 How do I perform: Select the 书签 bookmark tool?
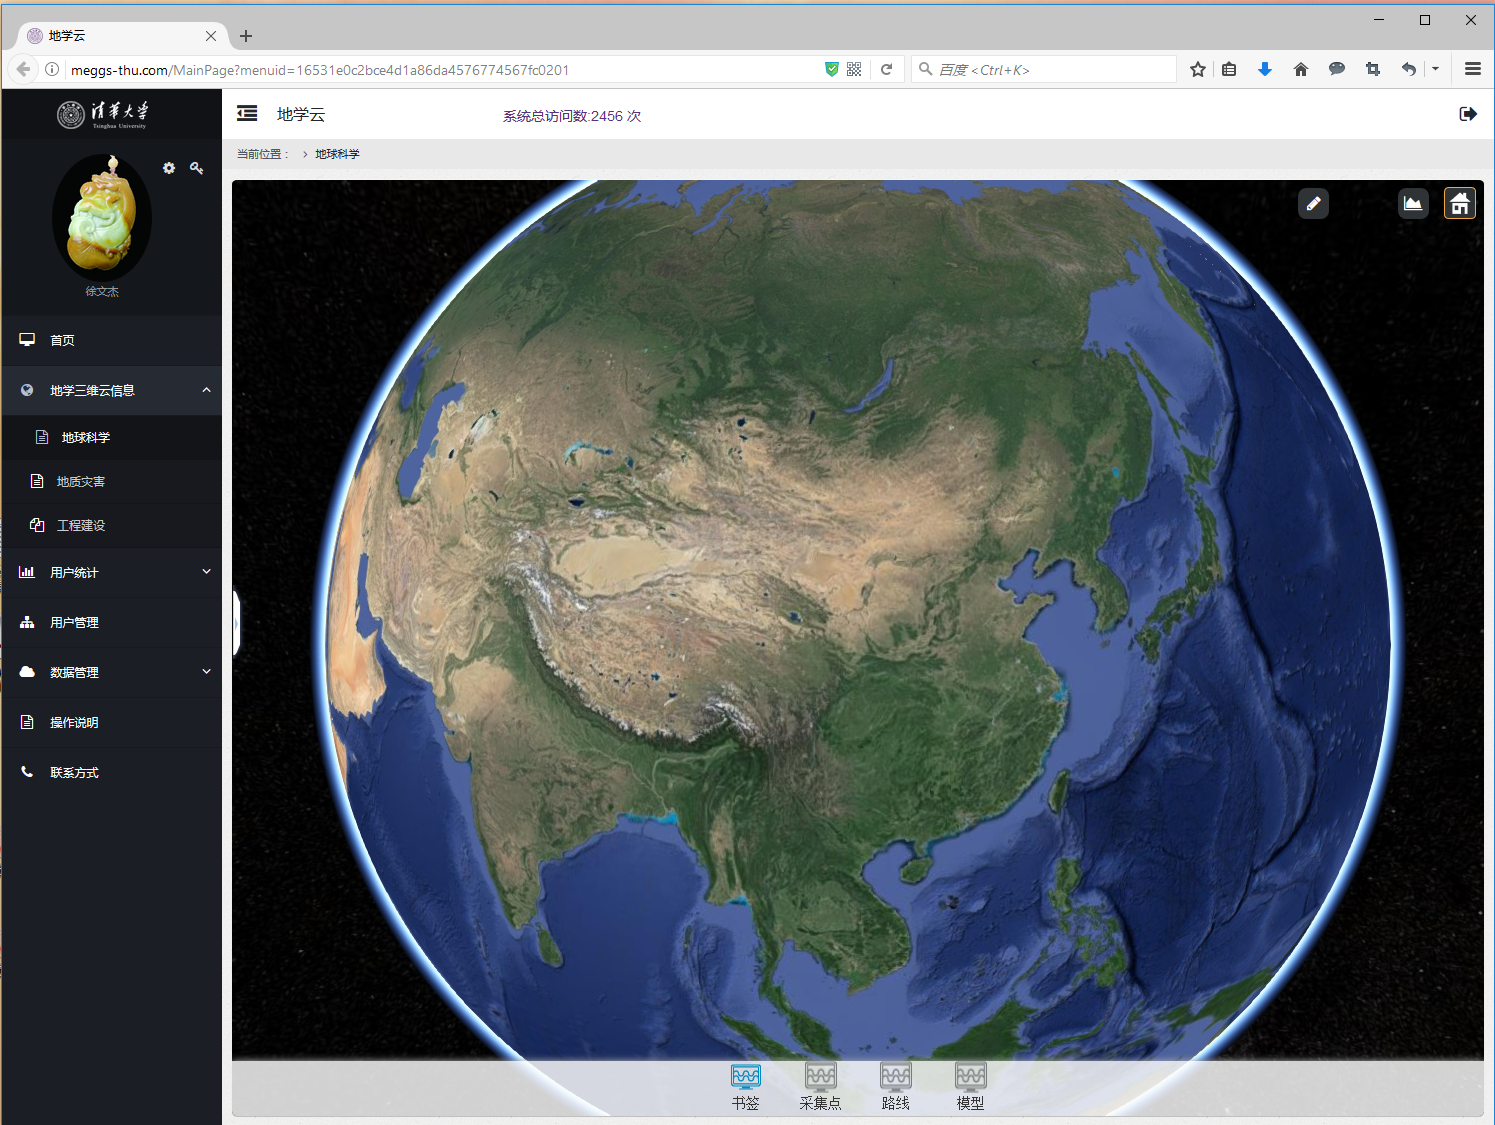pyautogui.click(x=745, y=1086)
